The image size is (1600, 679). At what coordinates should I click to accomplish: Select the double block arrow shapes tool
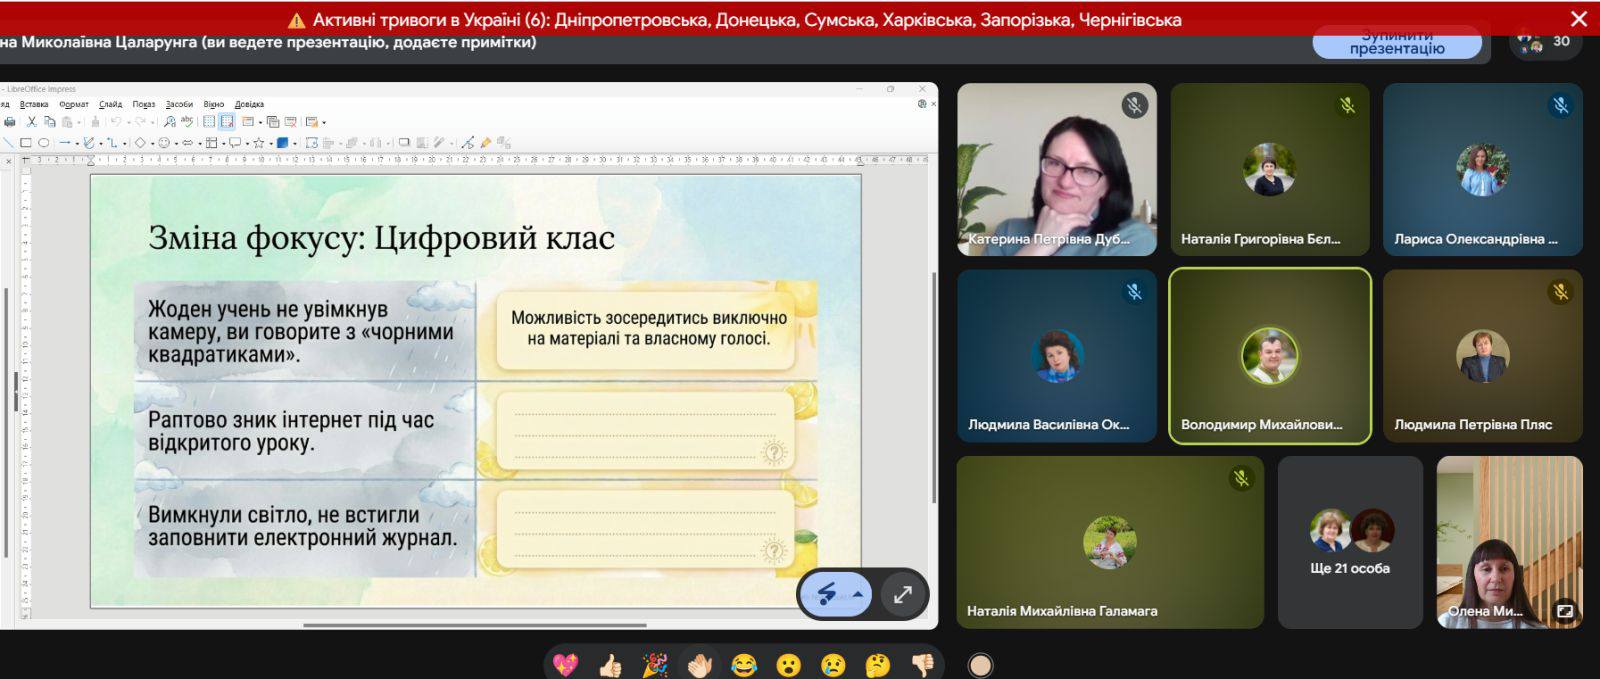pyautogui.click(x=187, y=143)
